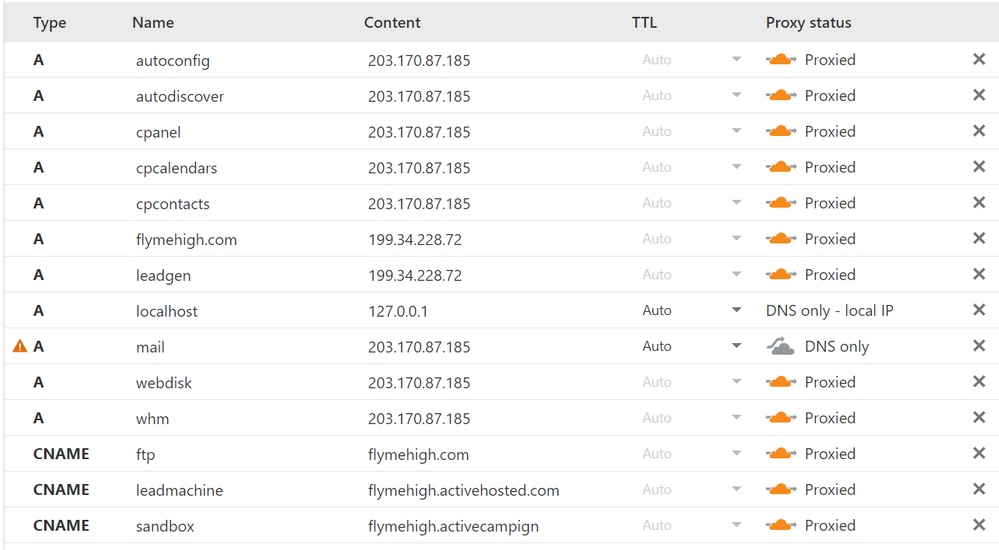Edit content field flymehigh.activehosted.com
Viewport: 999px width, 550px height.
[463, 490]
